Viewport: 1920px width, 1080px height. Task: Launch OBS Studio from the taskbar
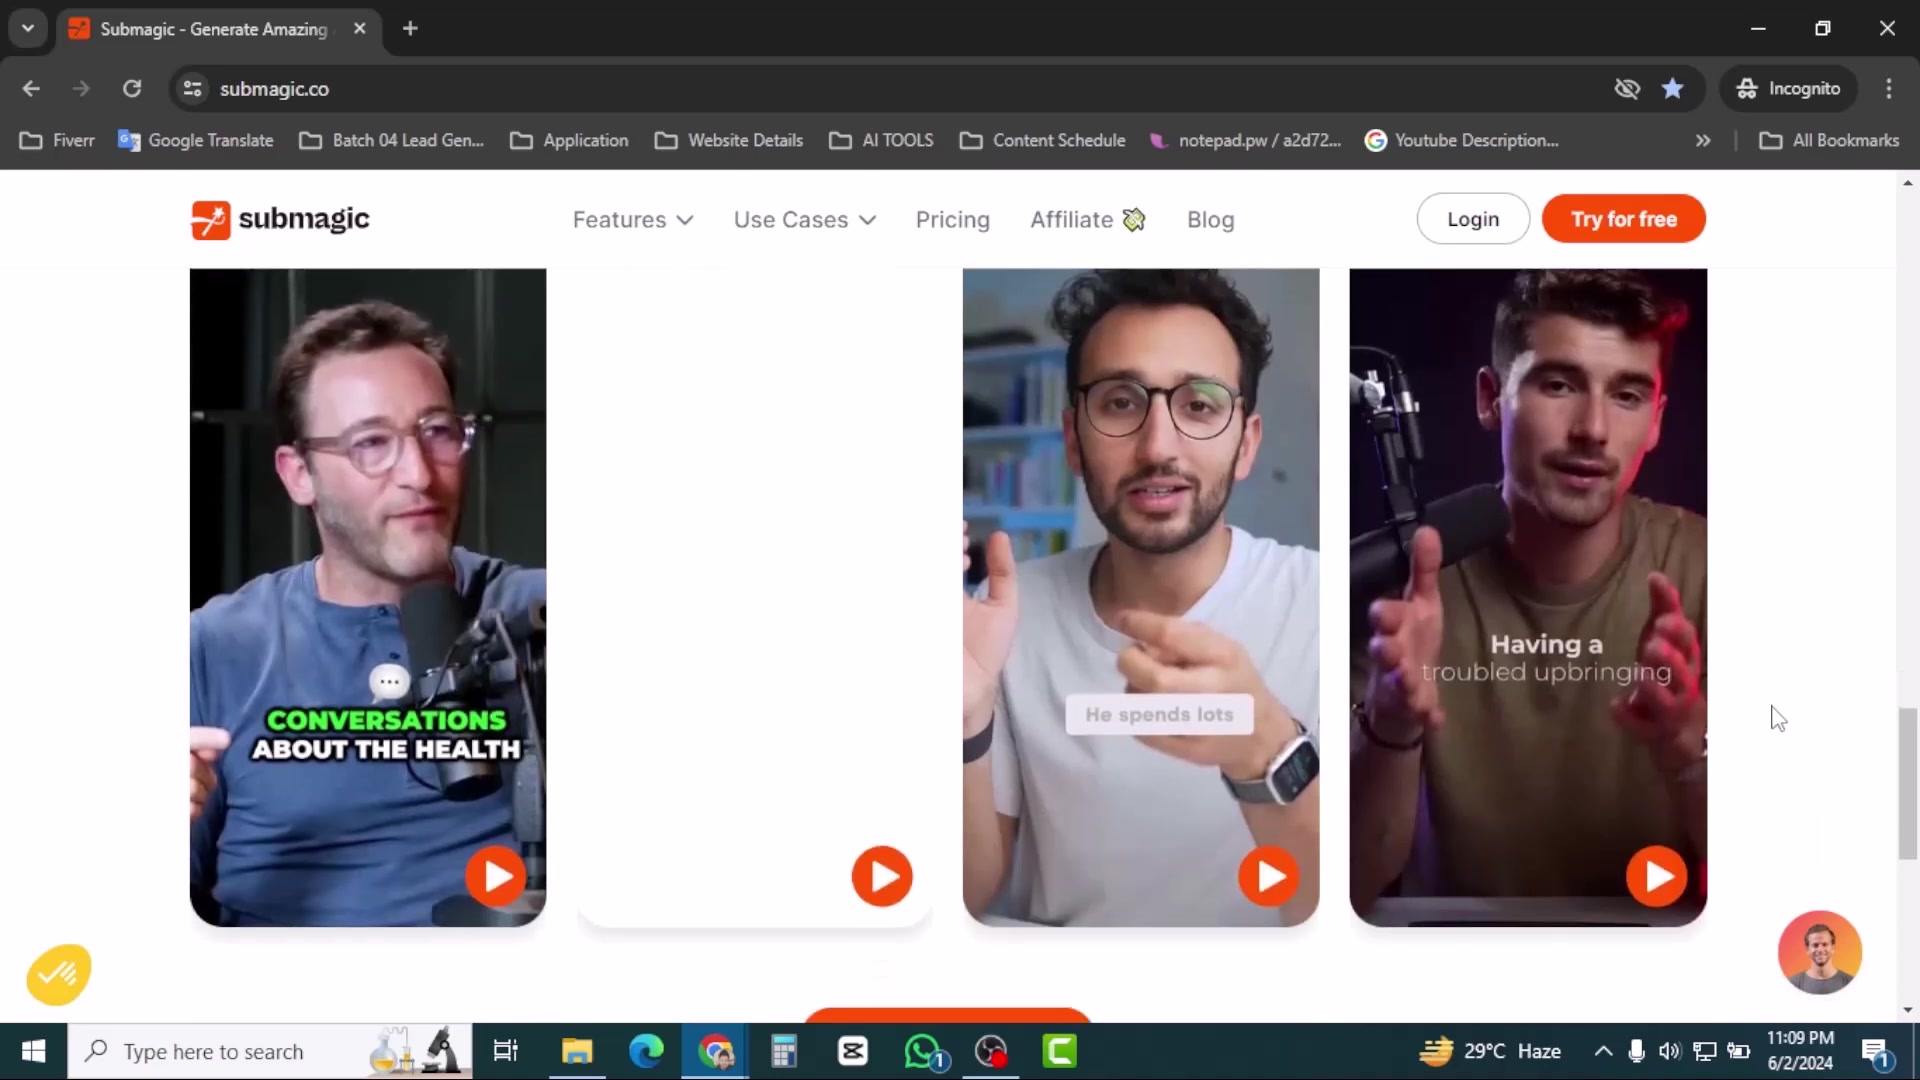989,1051
